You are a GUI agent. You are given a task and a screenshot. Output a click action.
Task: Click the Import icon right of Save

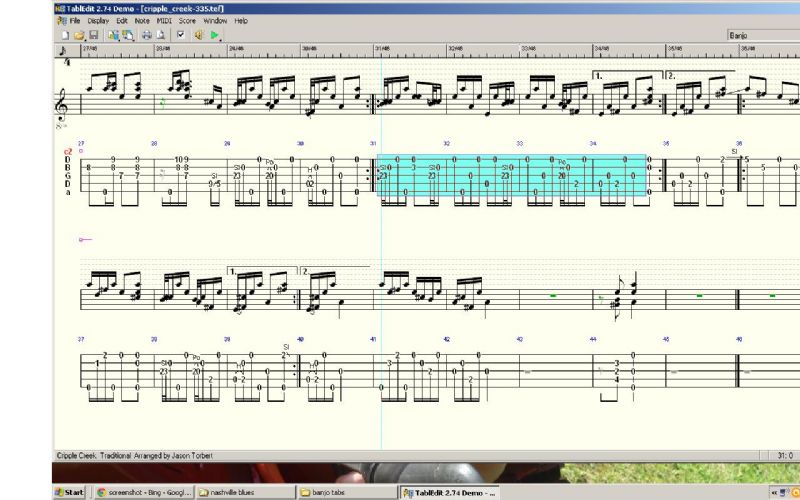coord(113,35)
